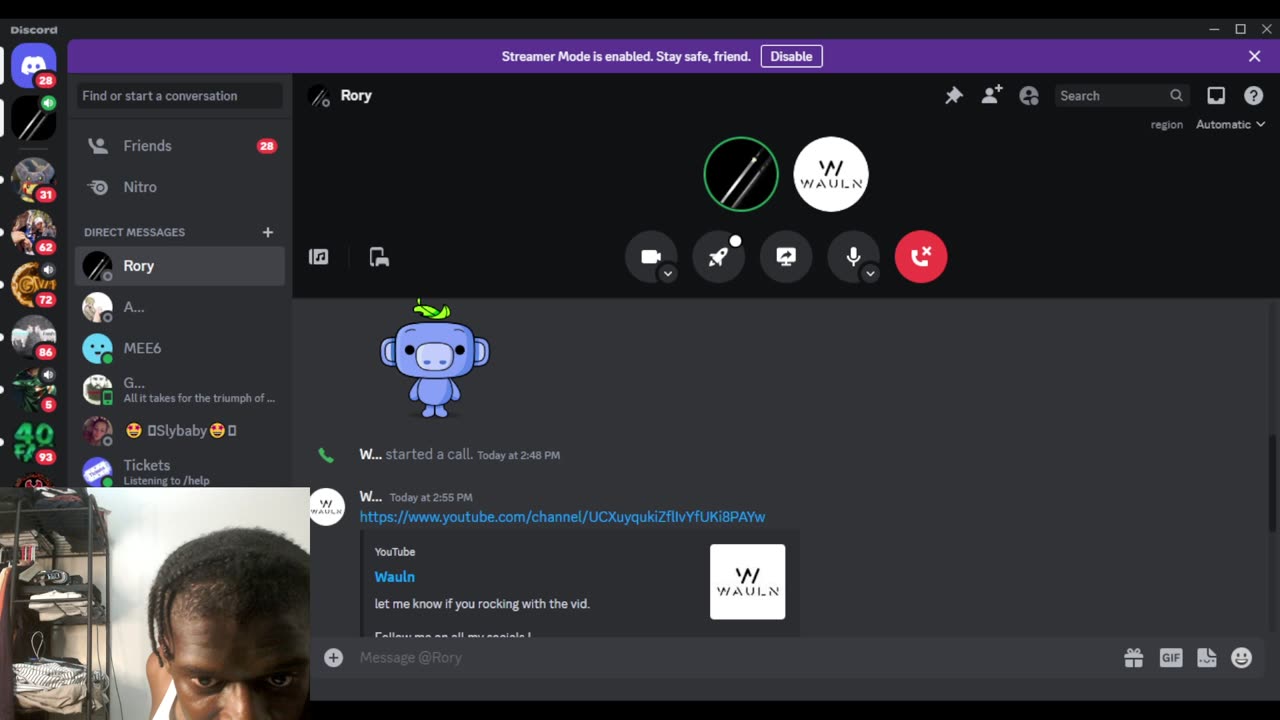Open GIF picker button
Viewport: 1280px width, 720px height.
pyautogui.click(x=1170, y=657)
